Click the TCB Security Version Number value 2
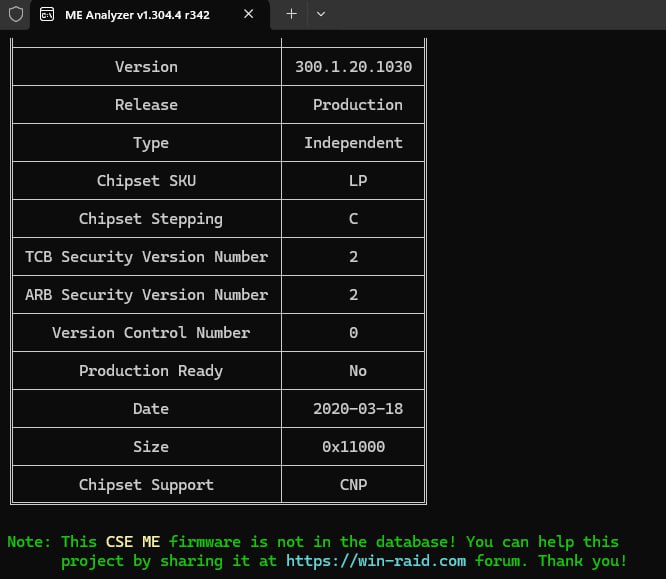Viewport: 666px width, 579px height. coord(353,257)
